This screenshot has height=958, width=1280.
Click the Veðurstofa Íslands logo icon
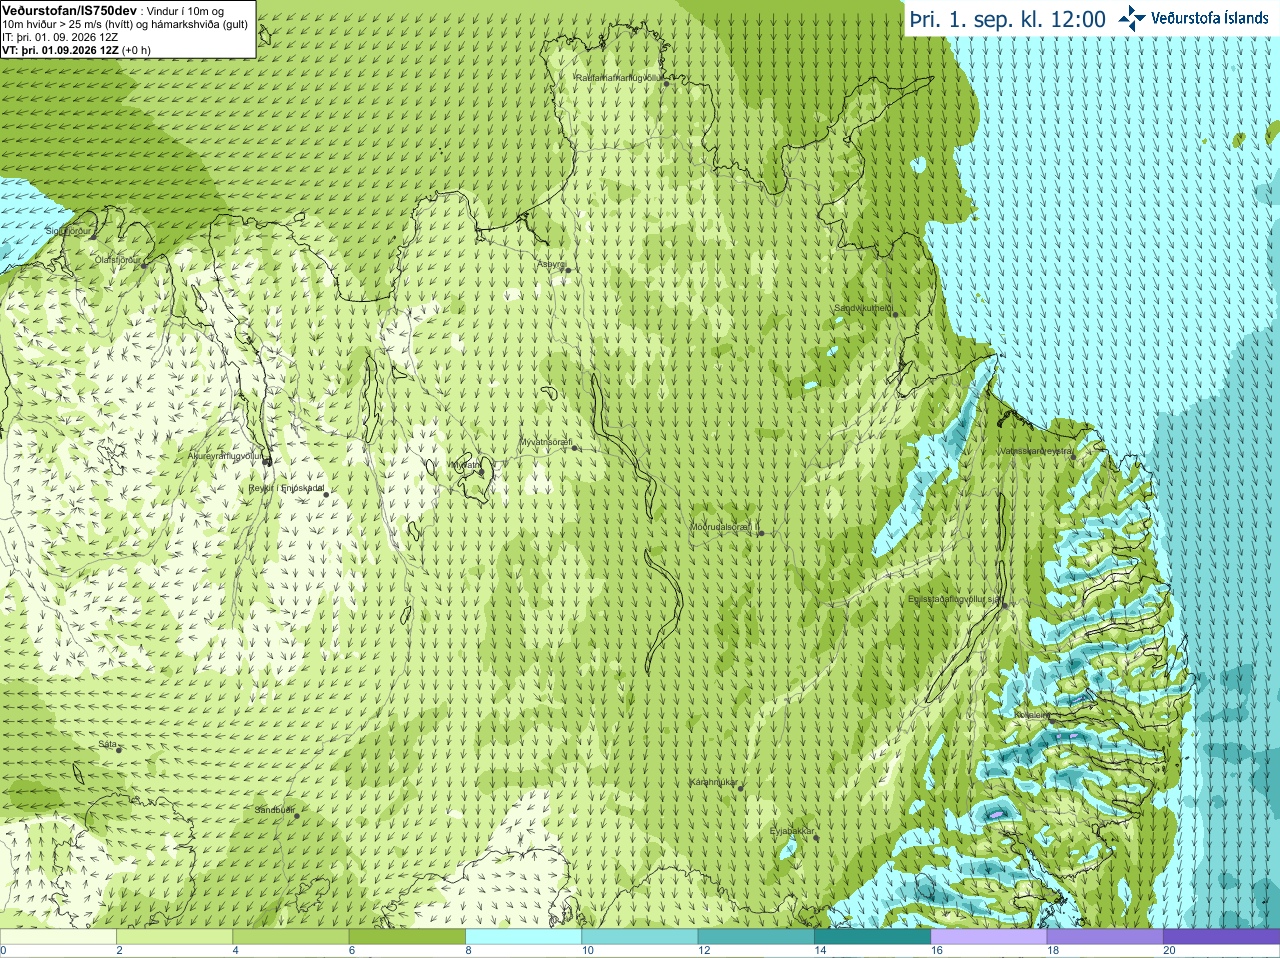(x=1132, y=18)
